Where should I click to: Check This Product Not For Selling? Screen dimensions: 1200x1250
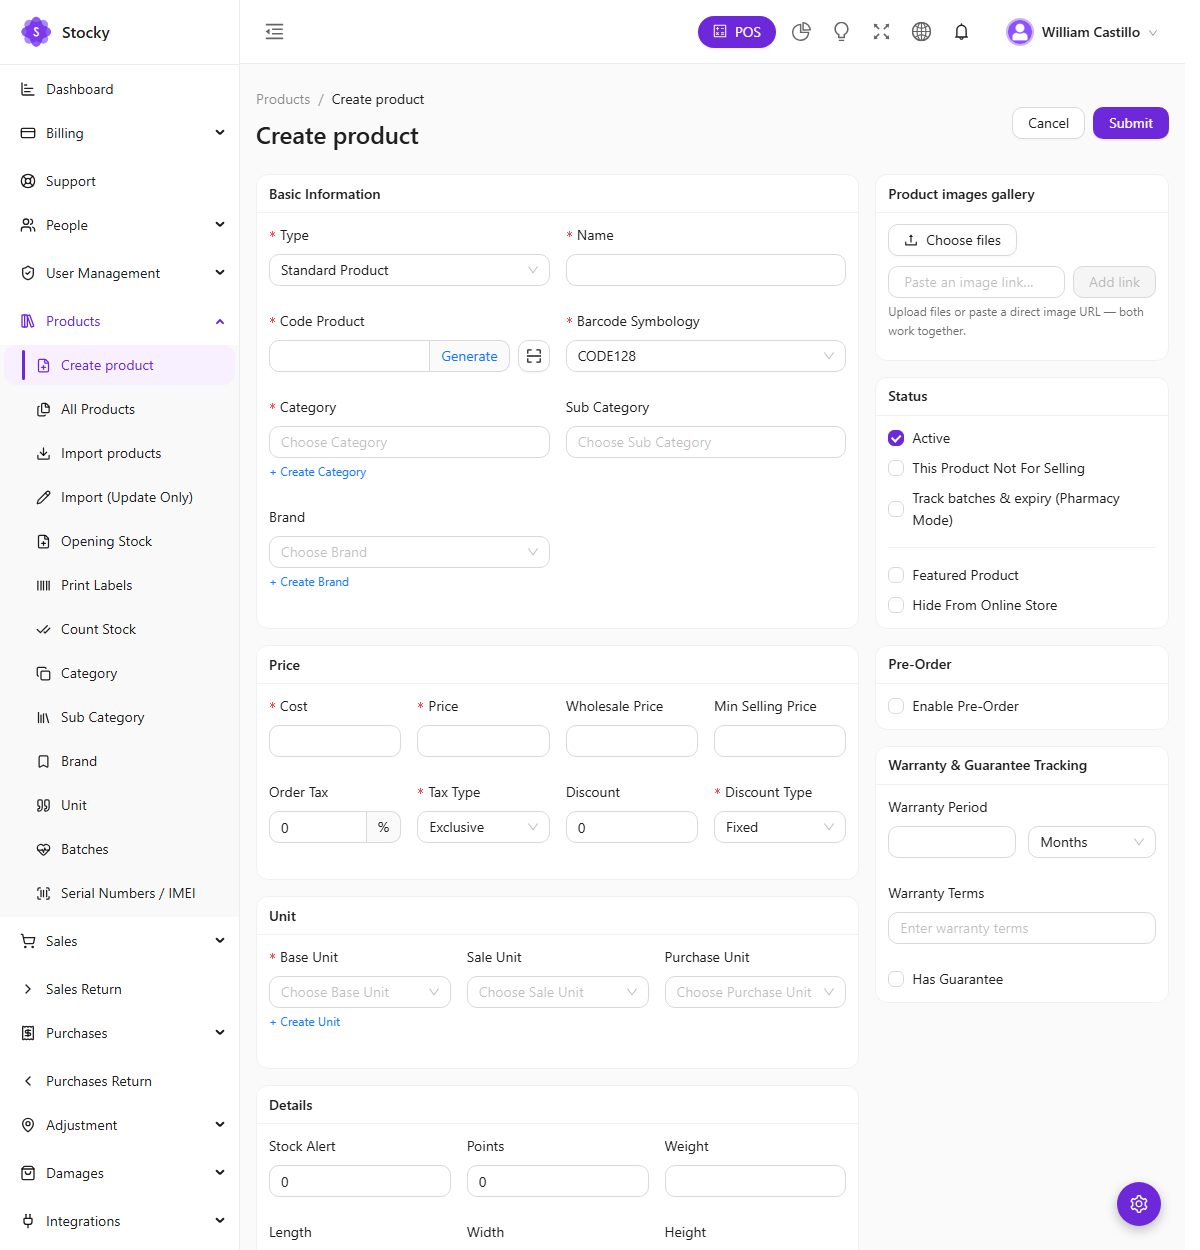click(x=896, y=468)
